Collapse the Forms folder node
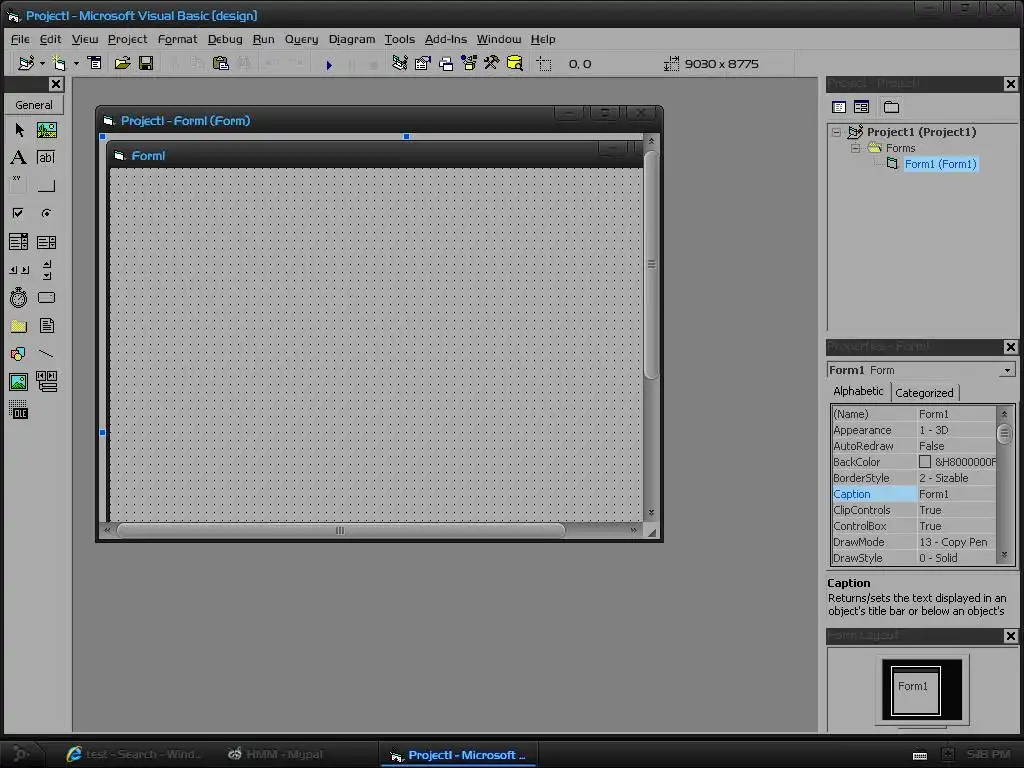This screenshot has width=1024, height=768. point(856,148)
